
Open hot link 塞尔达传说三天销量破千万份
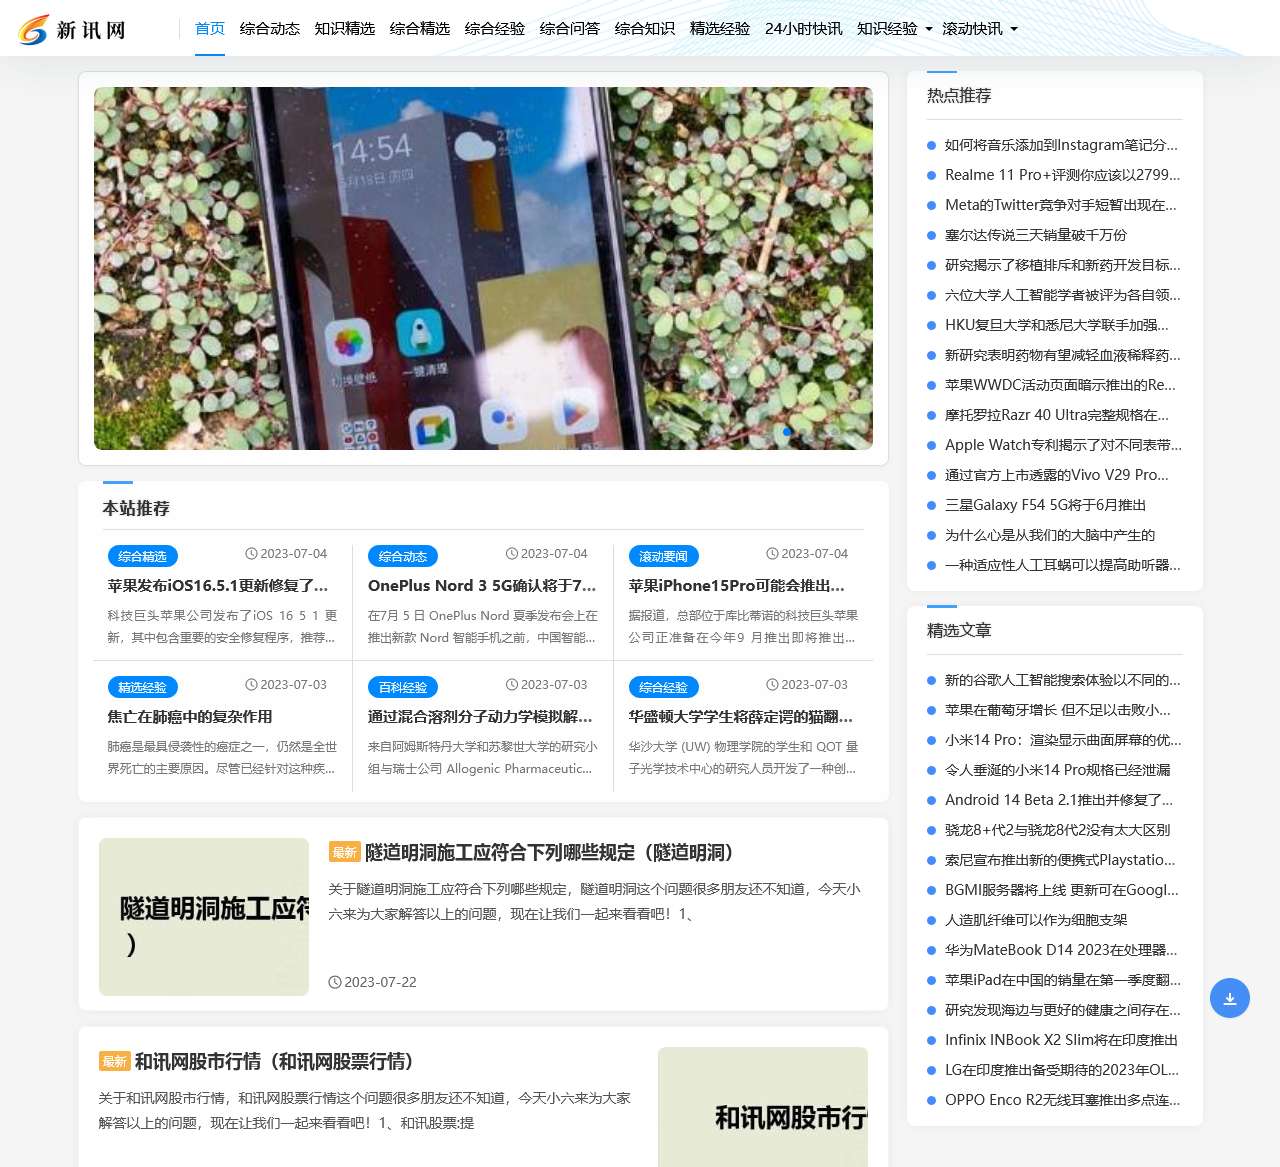[x=1036, y=235]
